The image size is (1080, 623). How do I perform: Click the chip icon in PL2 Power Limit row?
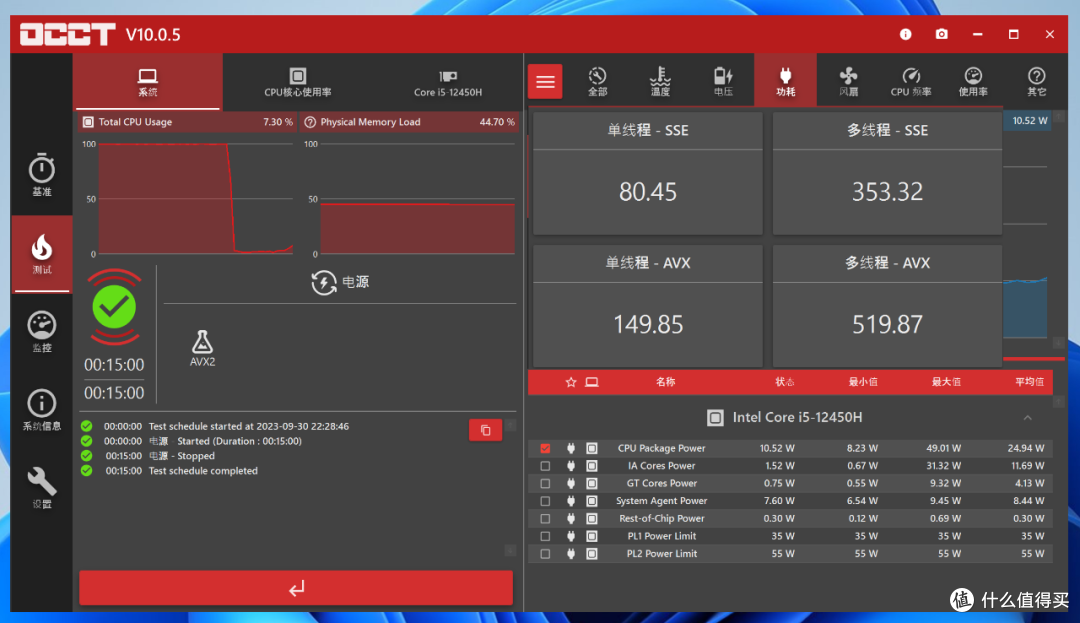click(x=592, y=553)
